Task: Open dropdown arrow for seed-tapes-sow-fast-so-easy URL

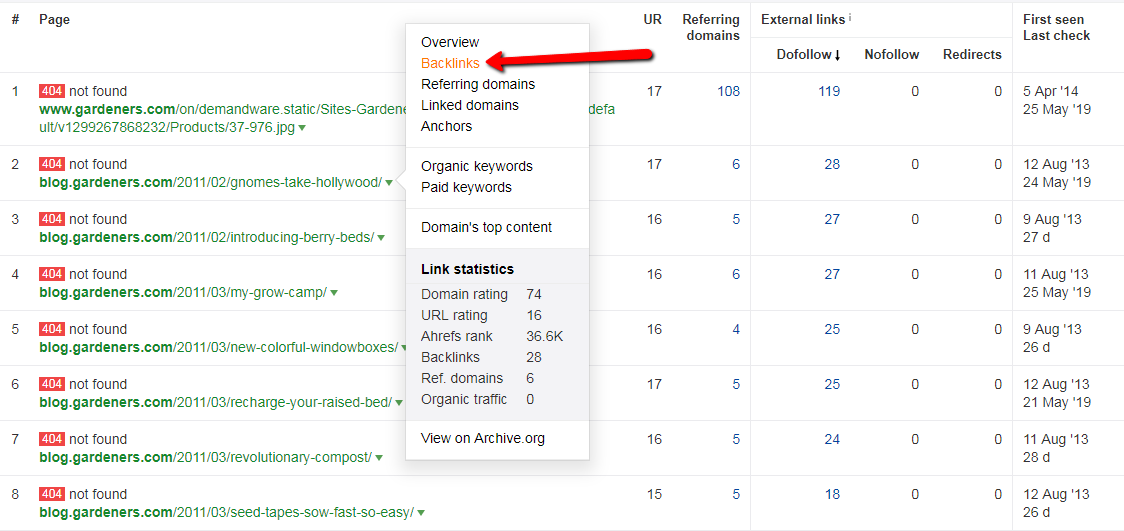Action: click(421, 513)
